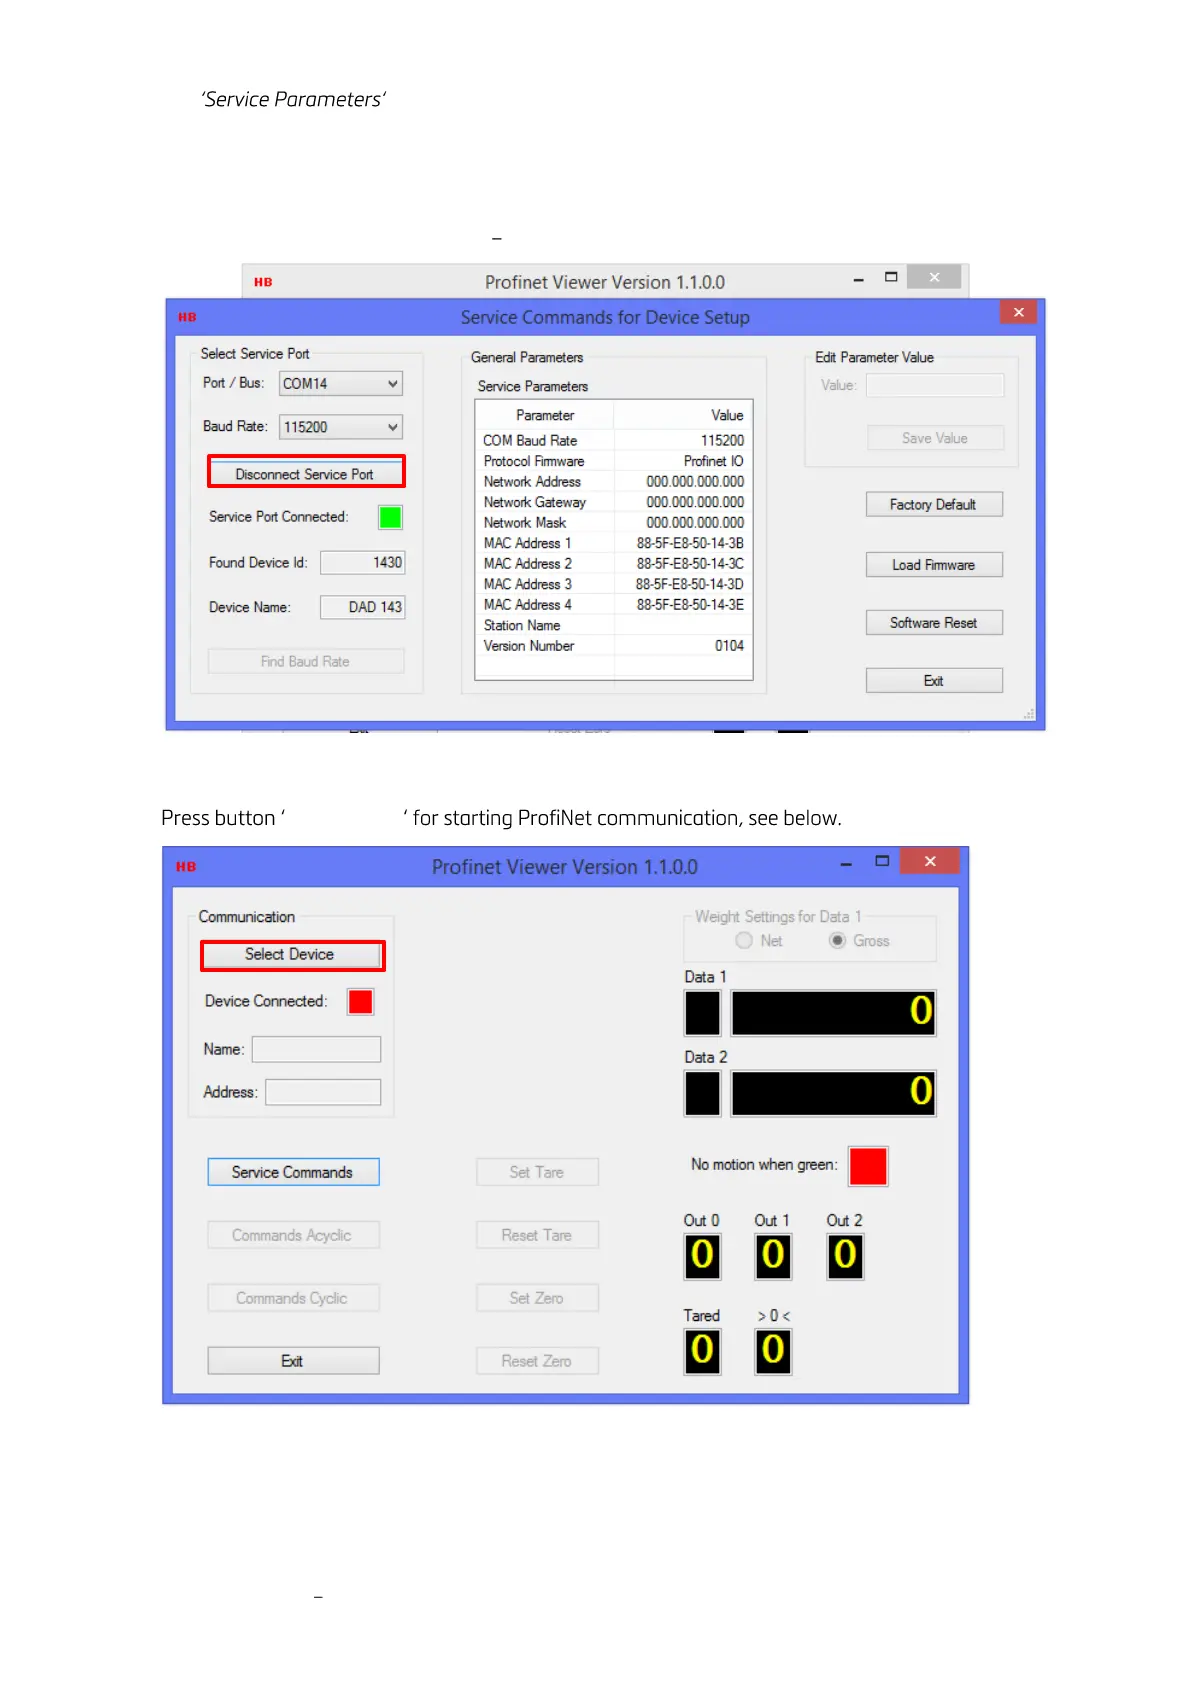Click the Edit Parameter Value input field

tap(935, 385)
